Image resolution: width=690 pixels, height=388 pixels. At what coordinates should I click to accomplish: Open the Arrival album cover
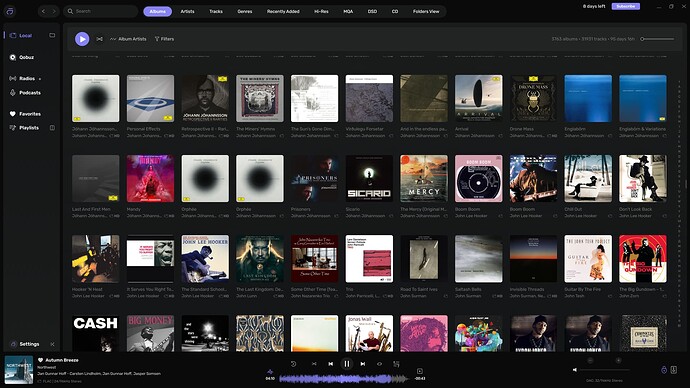[x=479, y=99]
